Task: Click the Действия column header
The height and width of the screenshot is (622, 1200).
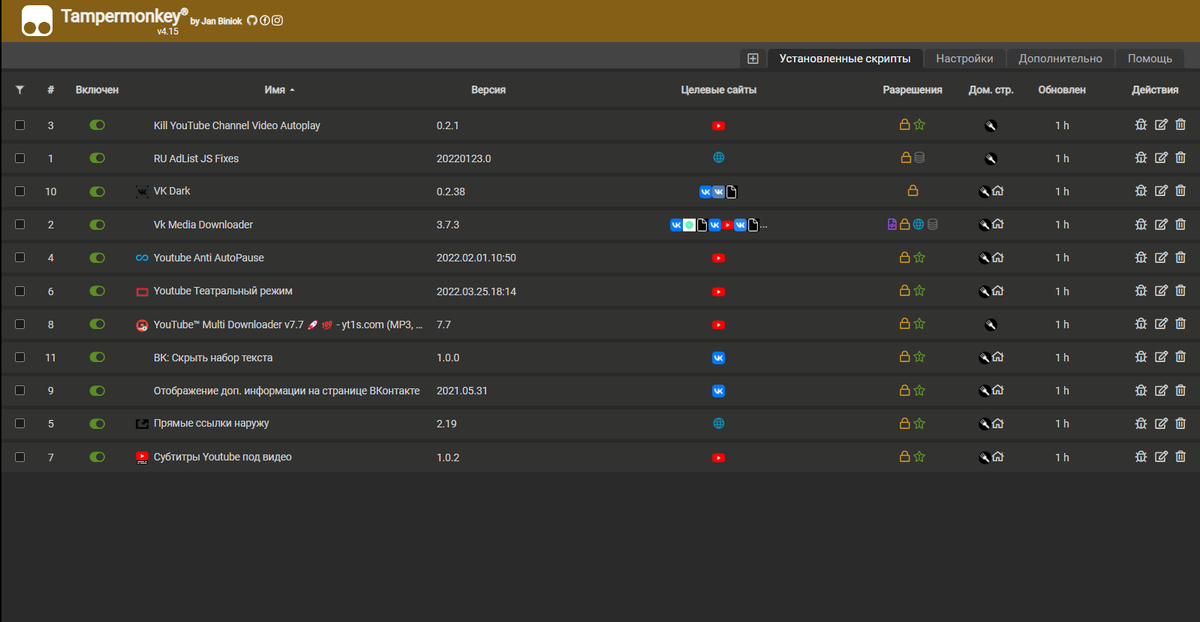Action: (1155, 90)
